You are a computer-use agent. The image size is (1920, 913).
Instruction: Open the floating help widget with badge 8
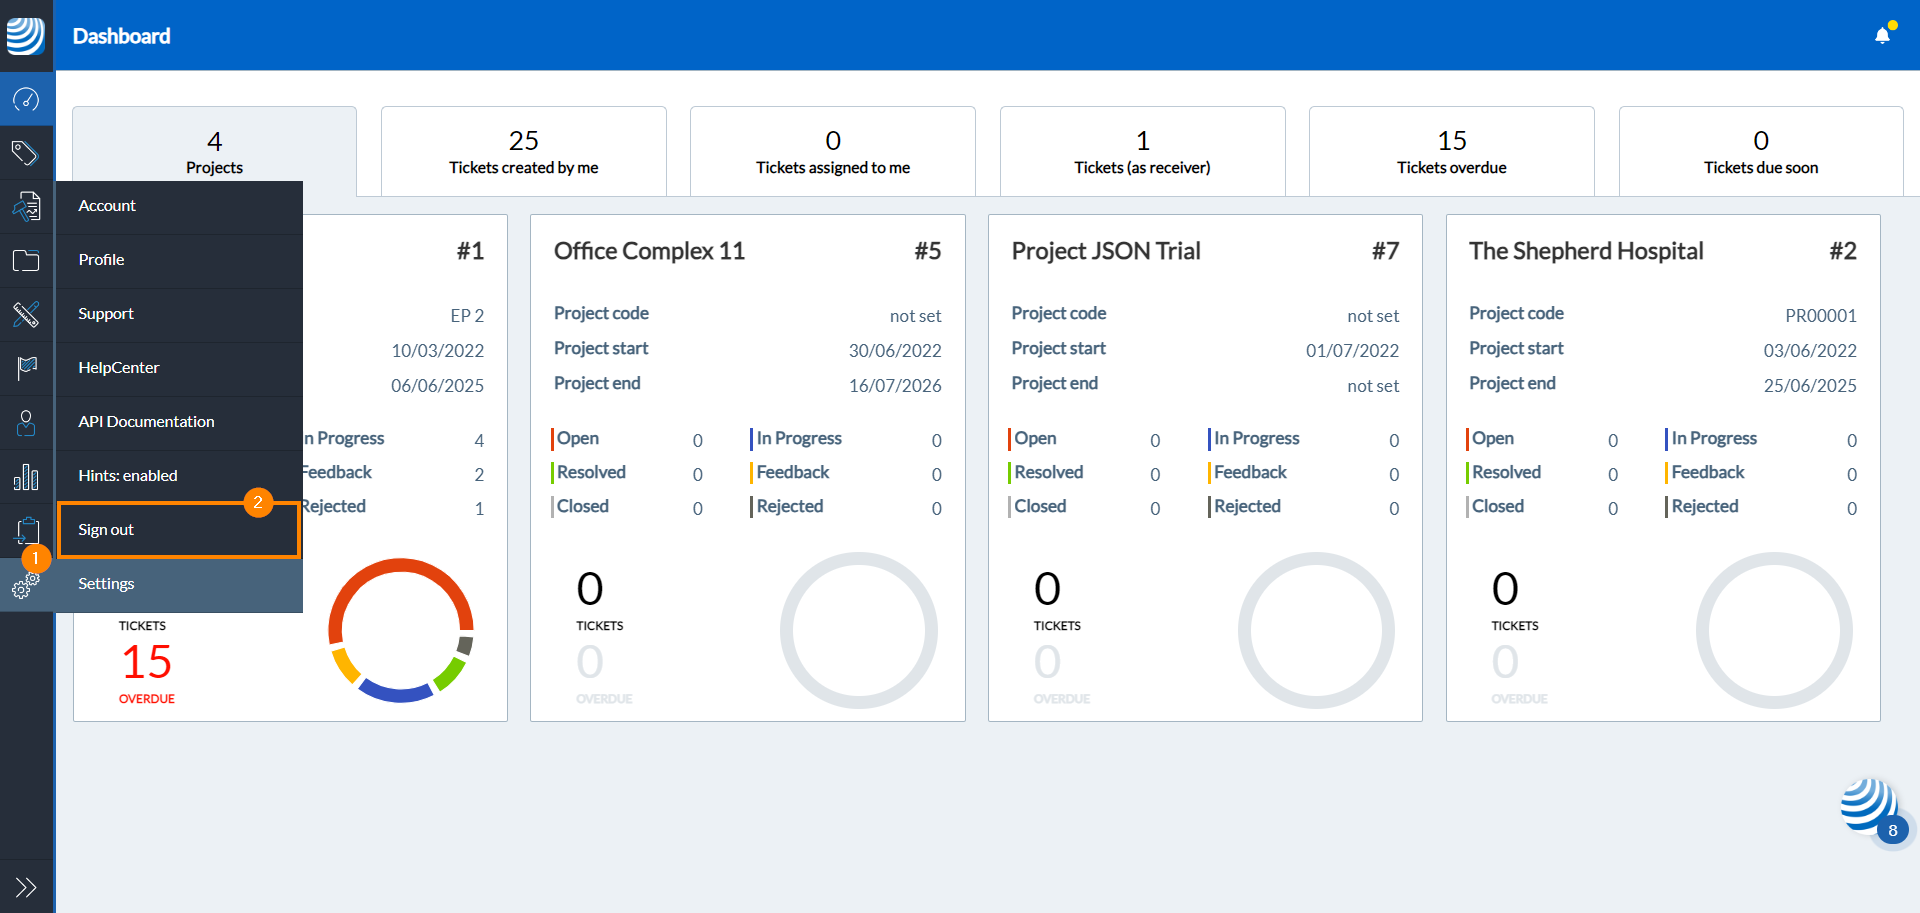[x=1869, y=807]
